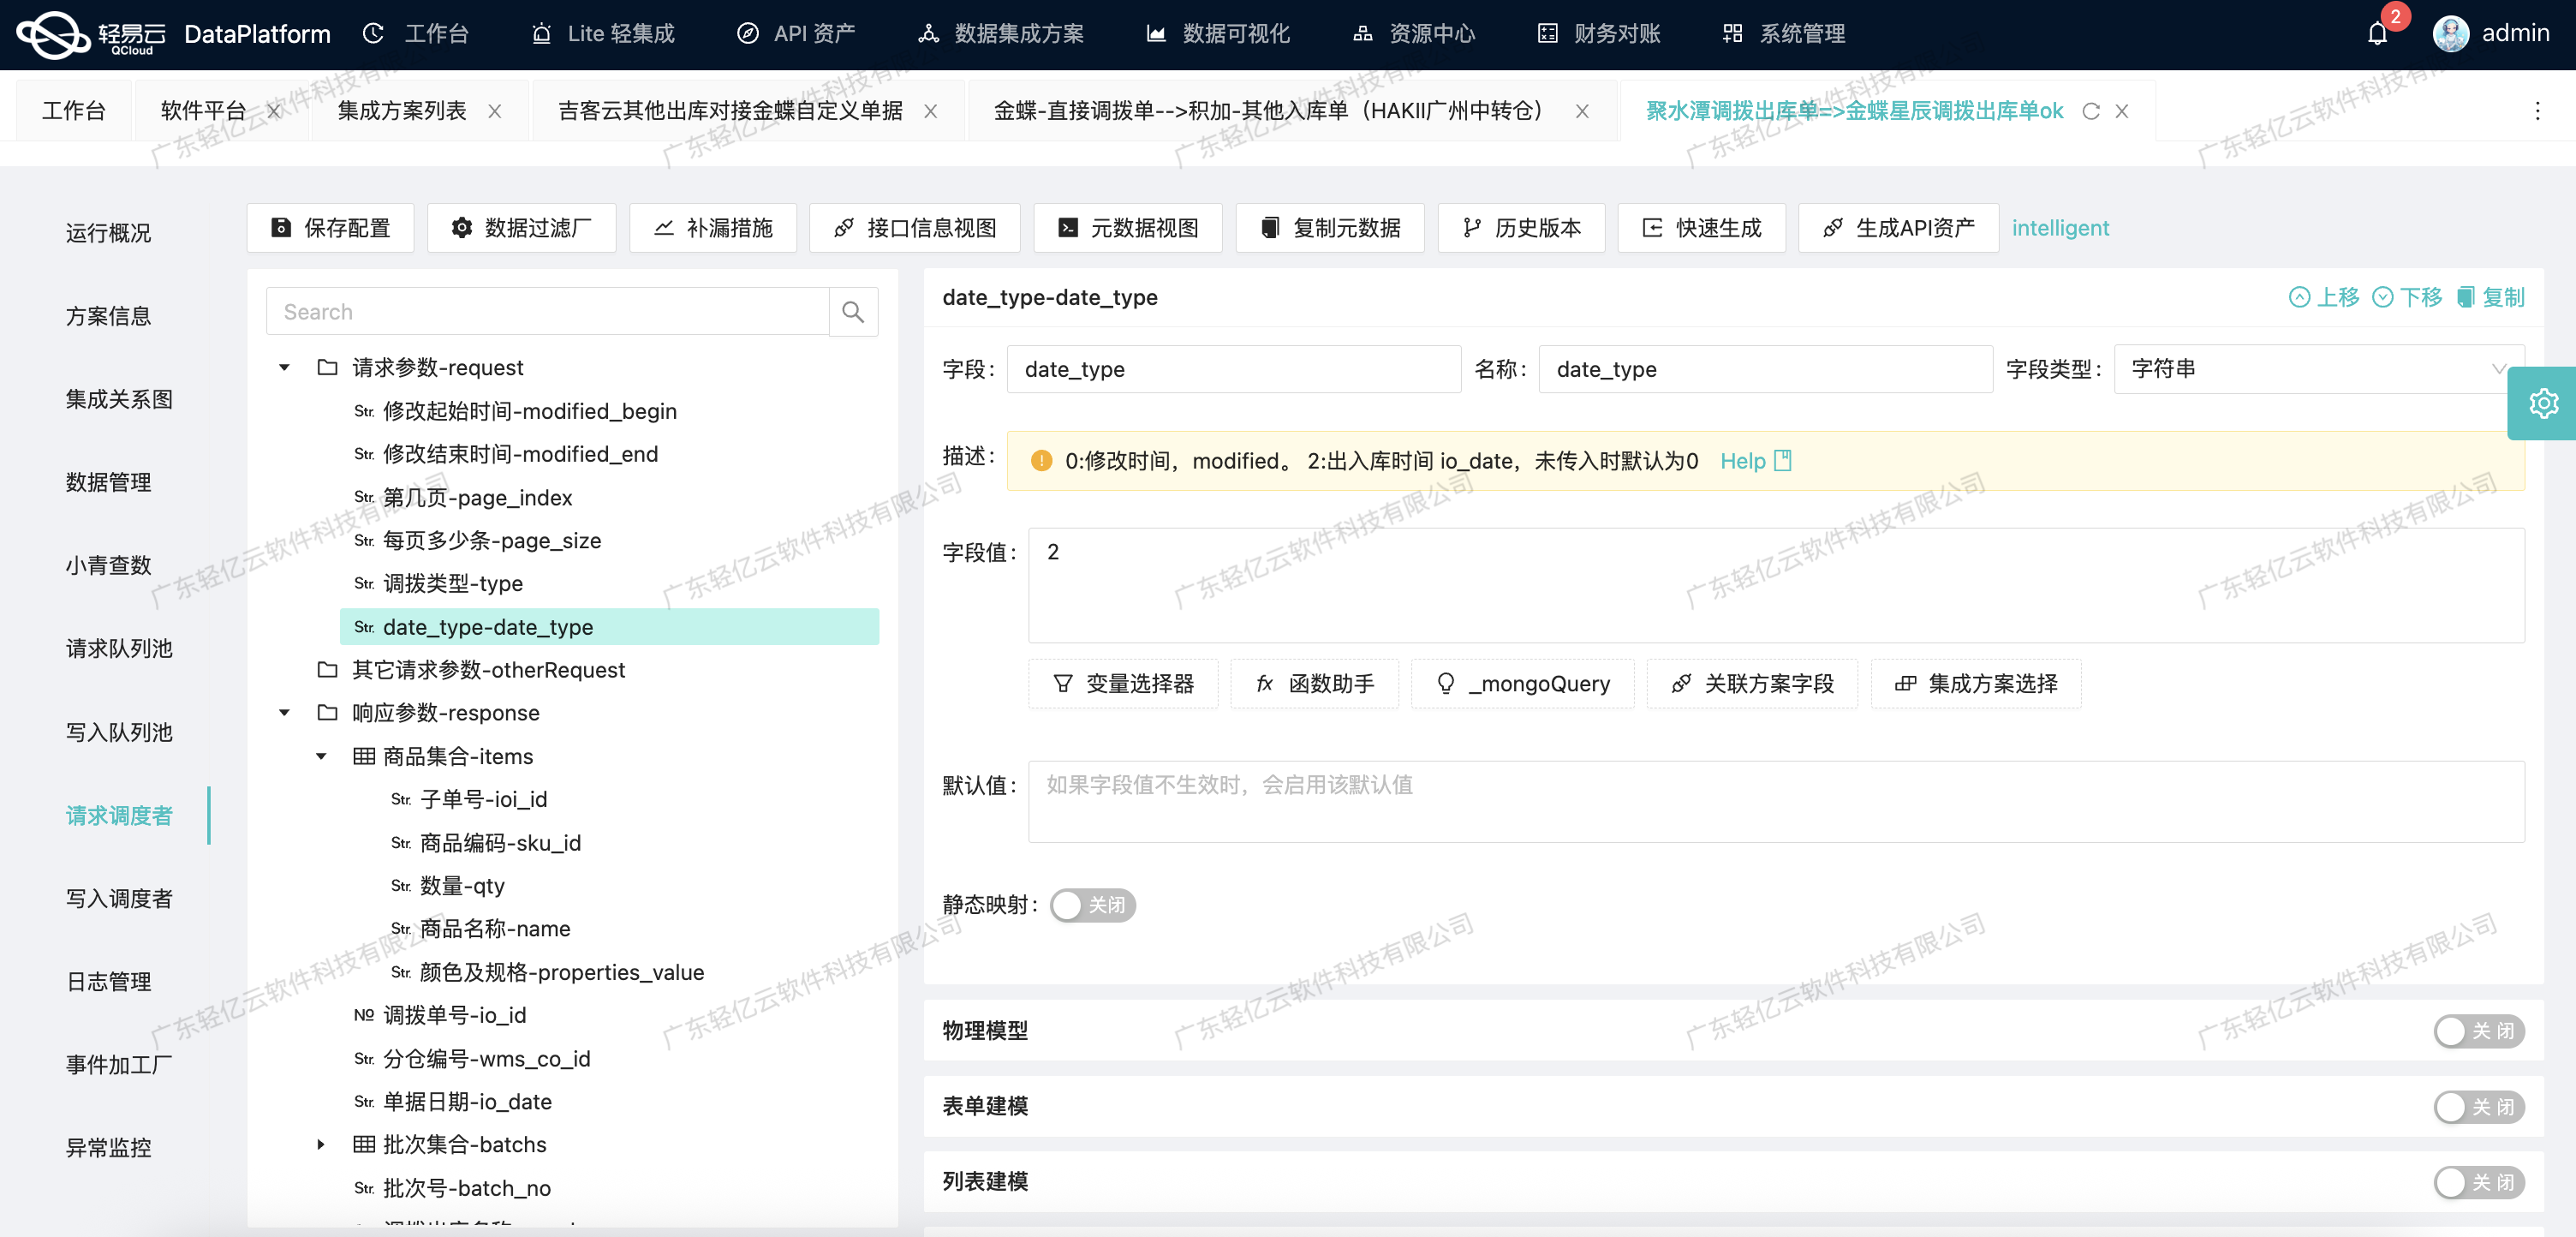The width and height of the screenshot is (2576, 1237).
Task: Open 元数据视图 metadata view
Action: click(1128, 228)
